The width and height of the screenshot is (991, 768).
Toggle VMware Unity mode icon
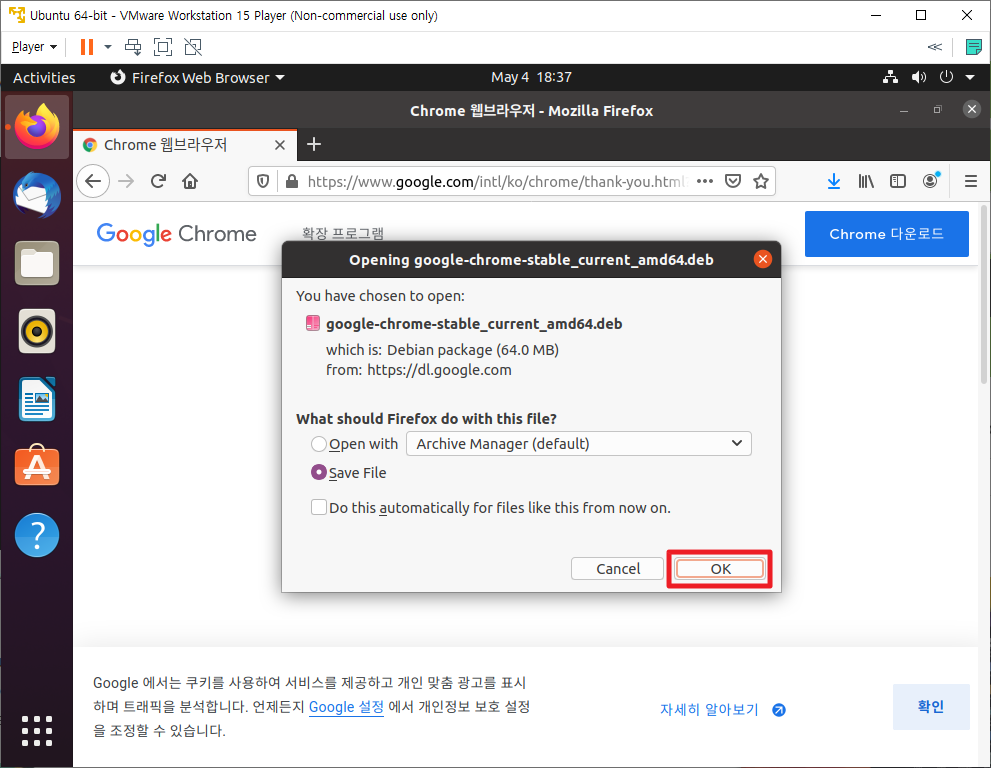[x=193, y=47]
